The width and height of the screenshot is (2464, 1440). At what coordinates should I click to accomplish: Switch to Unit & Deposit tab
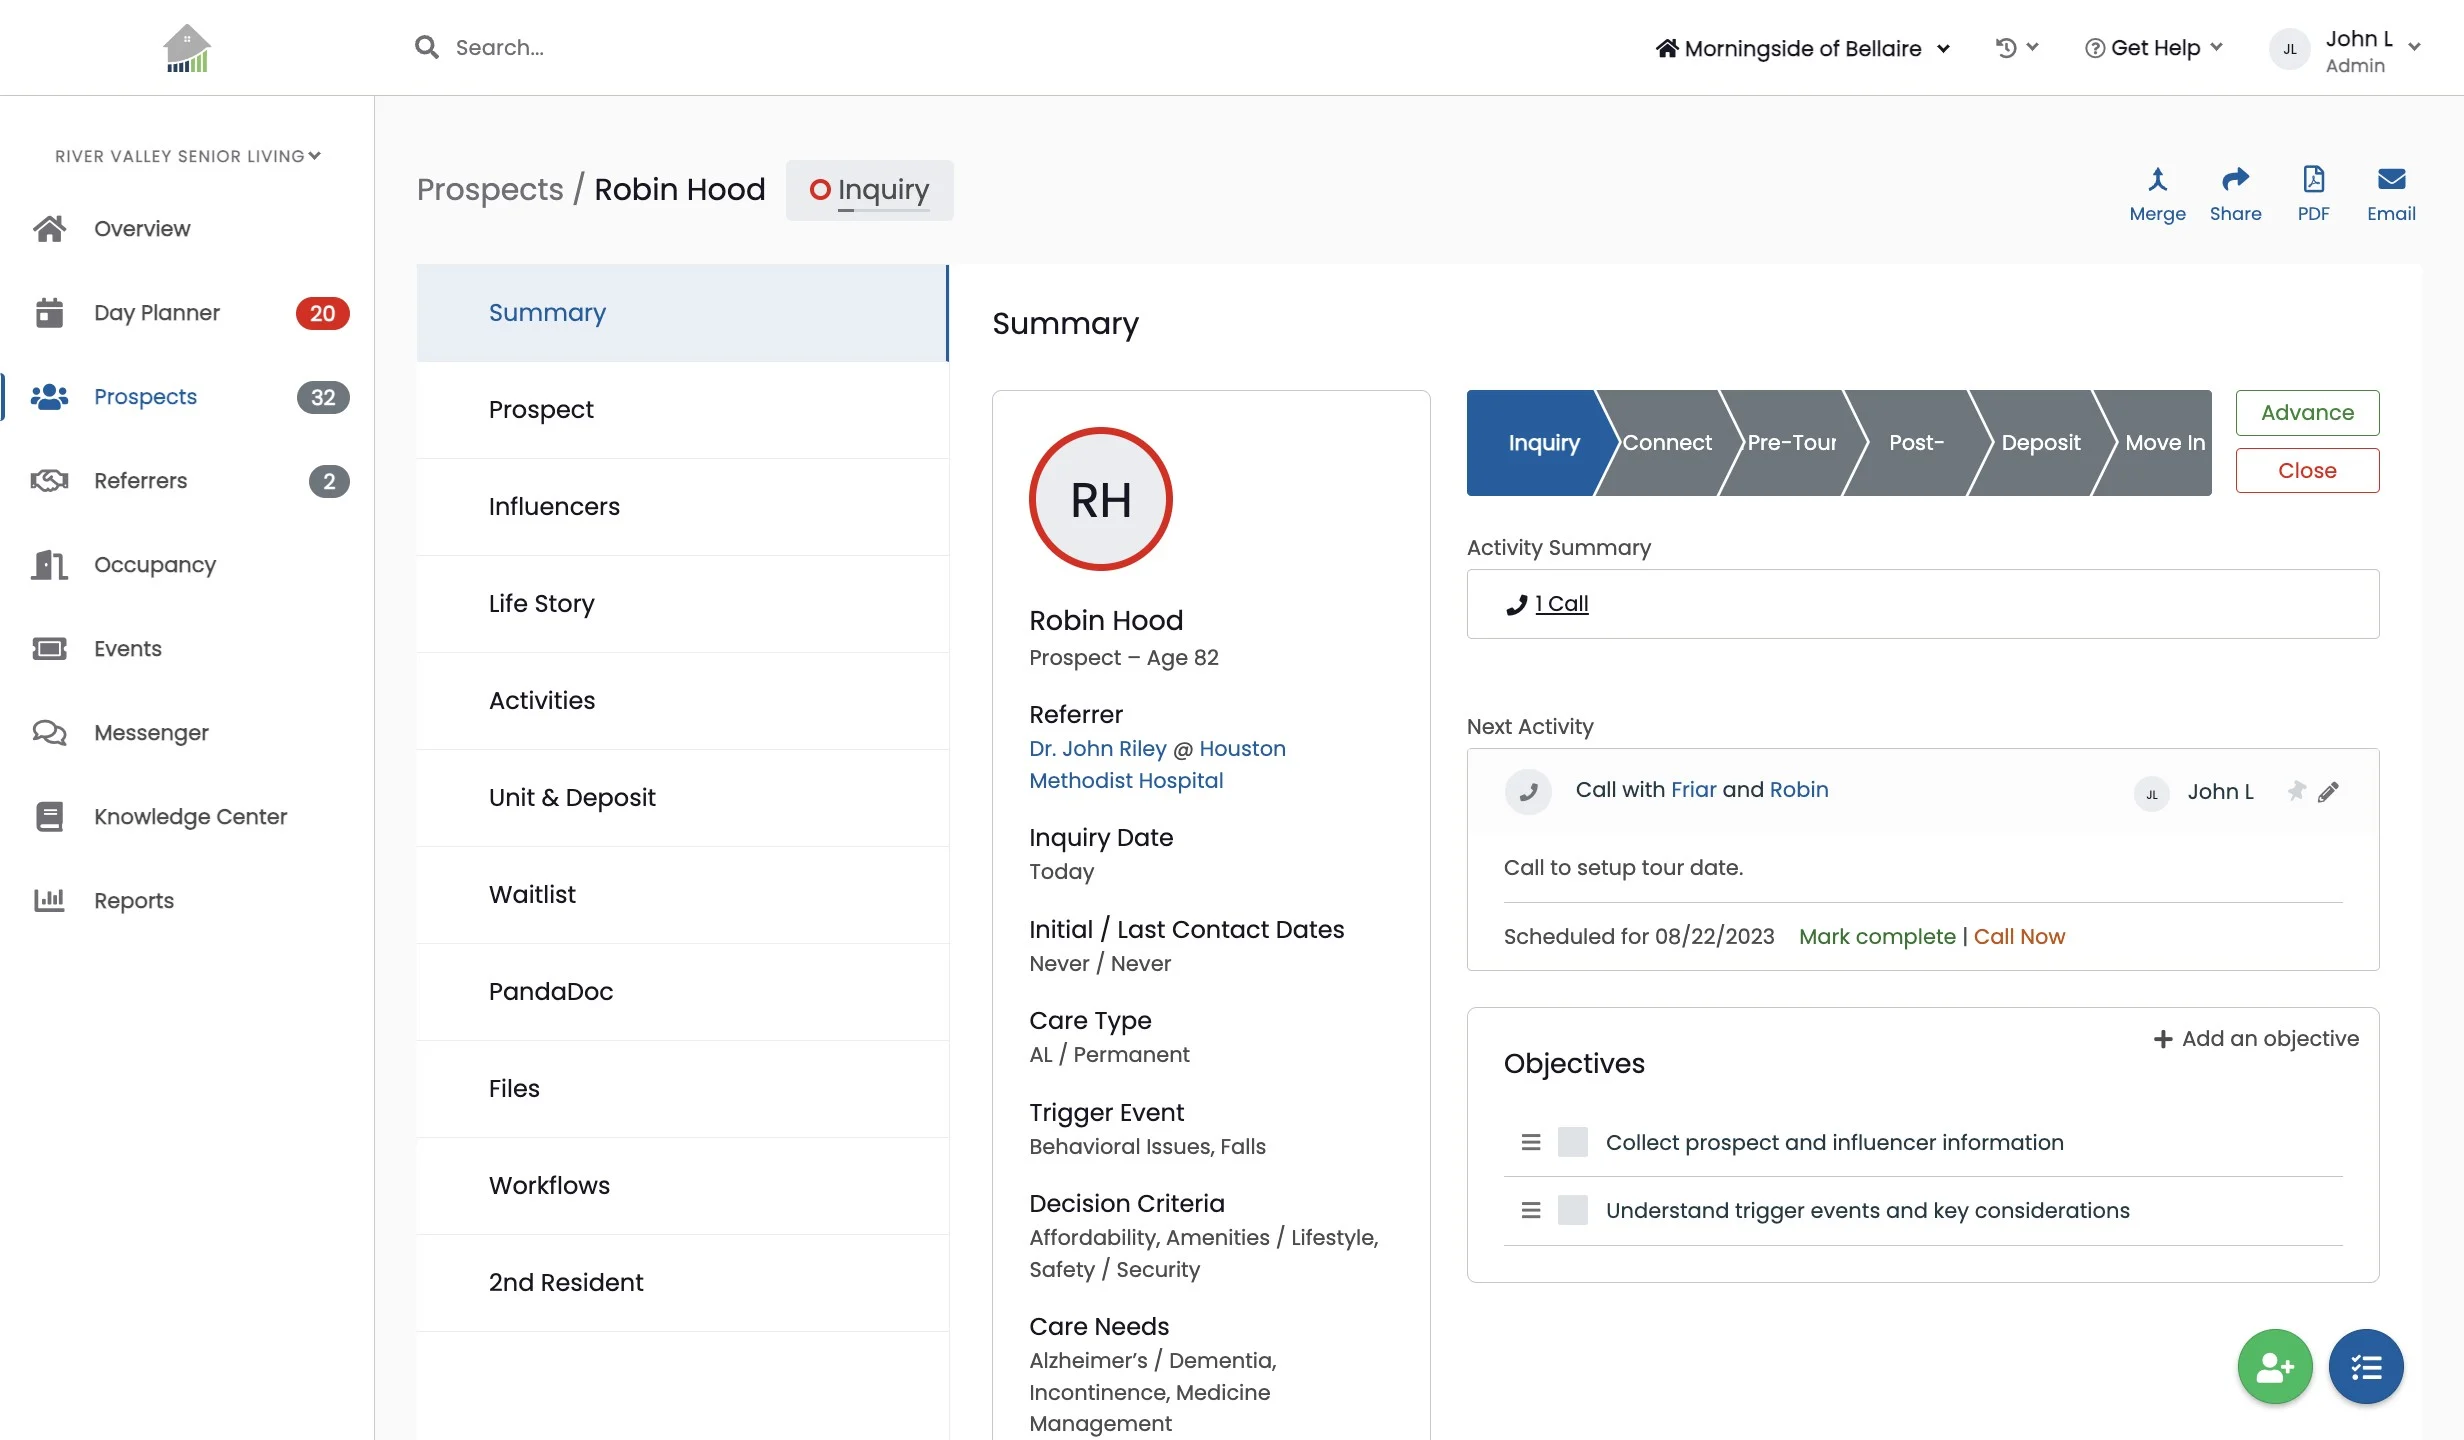572,798
